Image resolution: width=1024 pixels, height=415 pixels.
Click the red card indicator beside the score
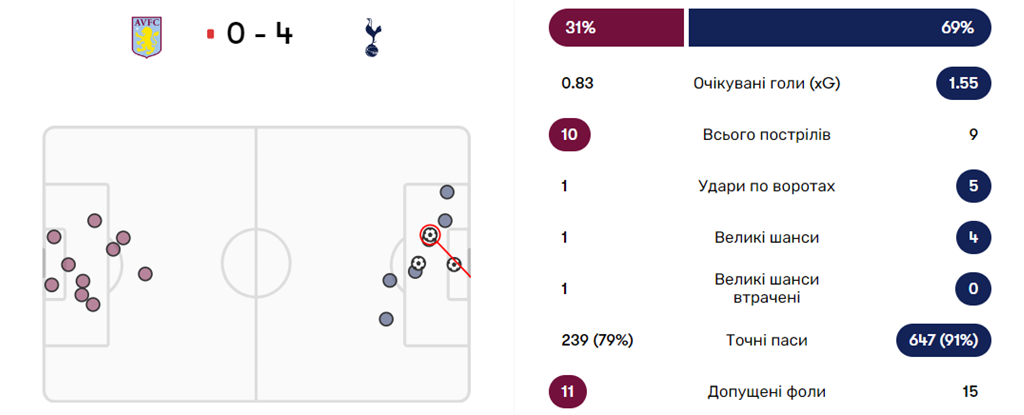[x=211, y=34]
